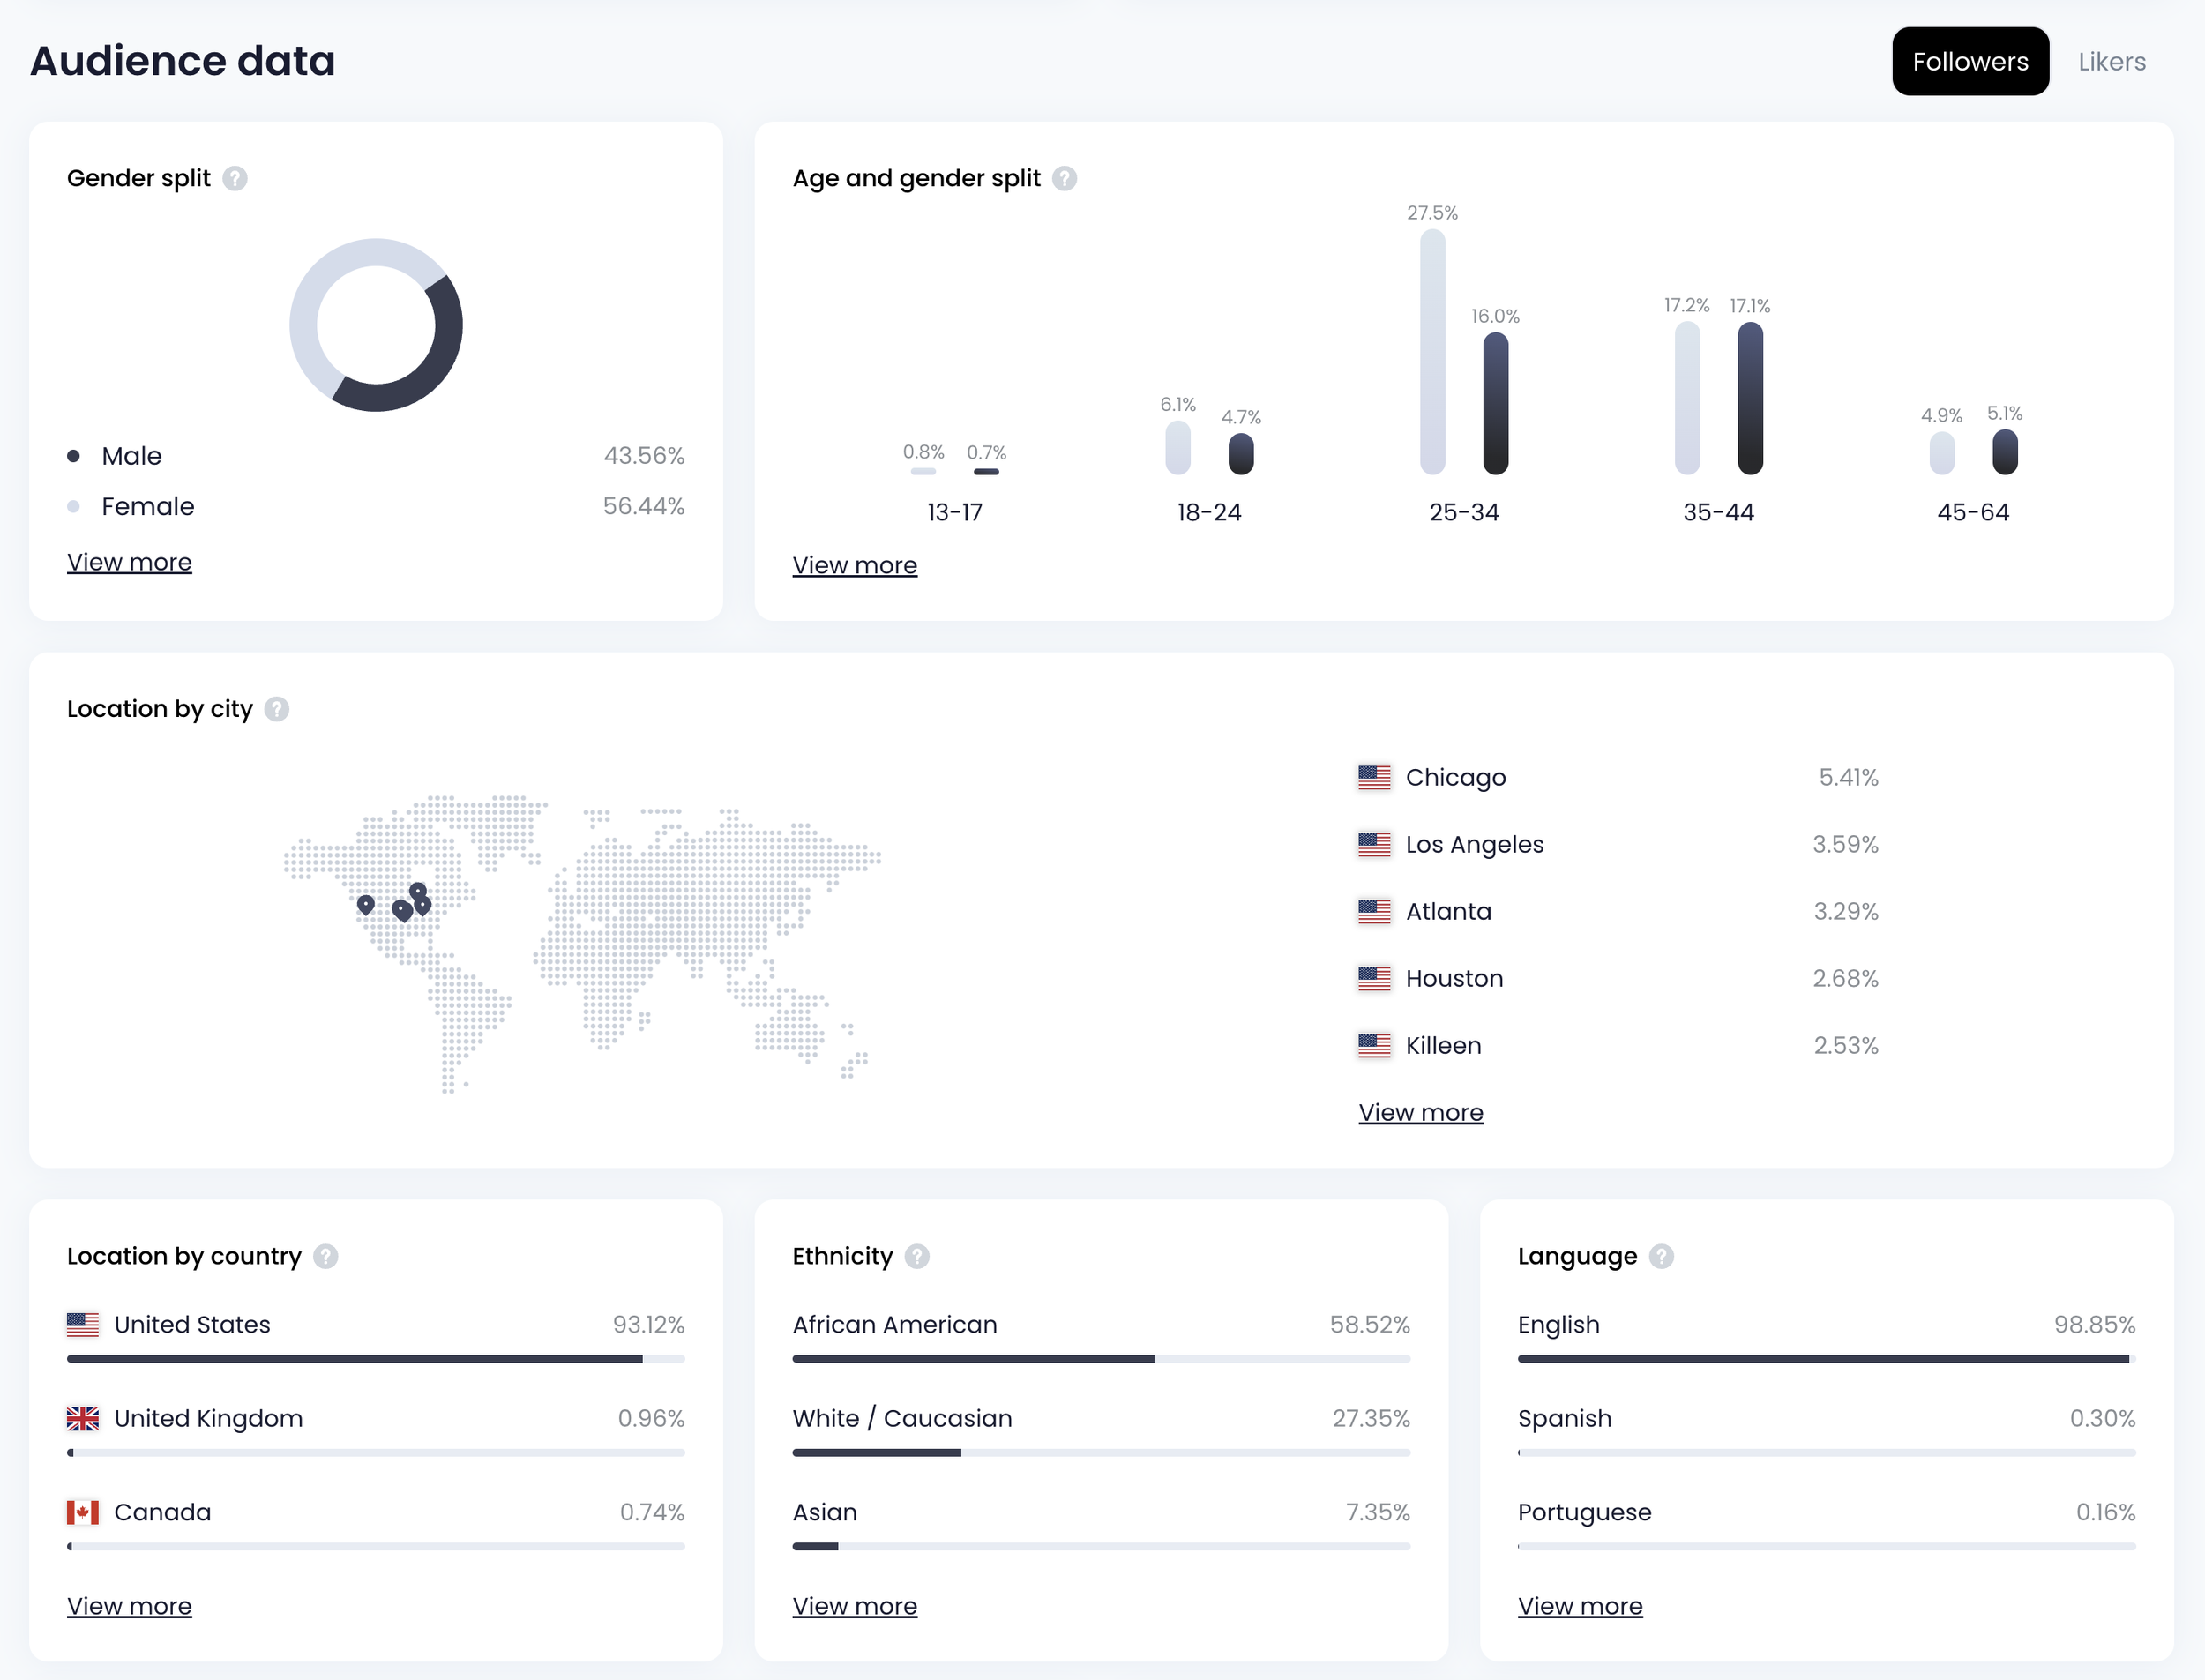Click the United States percentage progress bar
2205x1680 pixels.
[x=375, y=1359]
